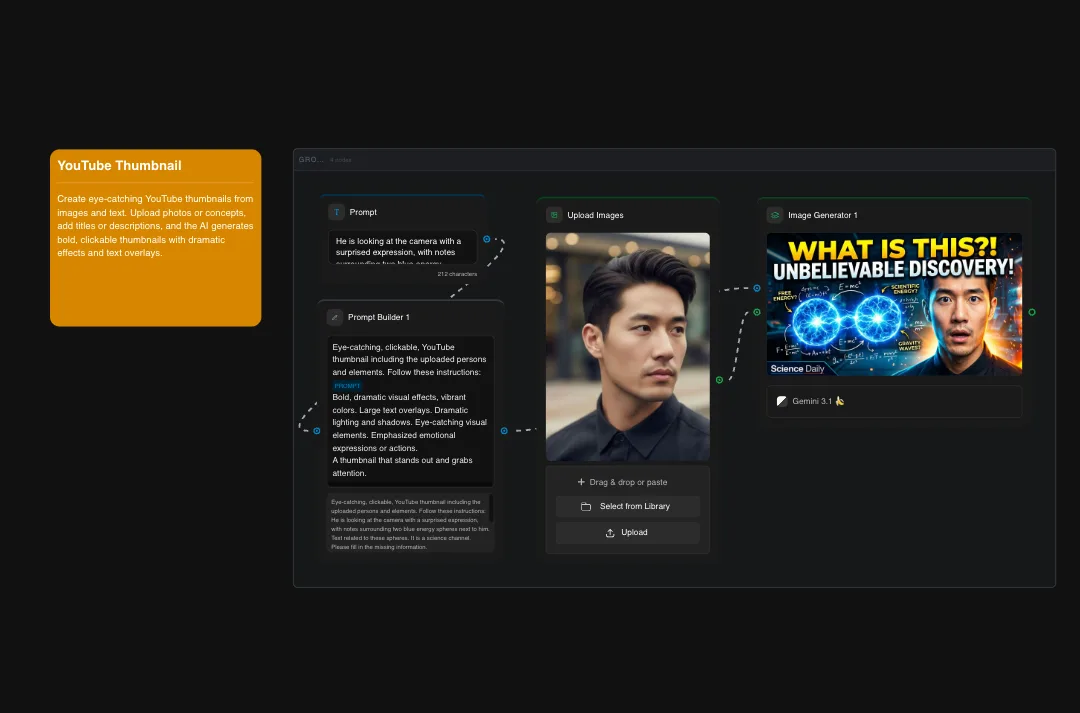Click the Upload button
The image size is (1080, 713).
click(x=627, y=532)
